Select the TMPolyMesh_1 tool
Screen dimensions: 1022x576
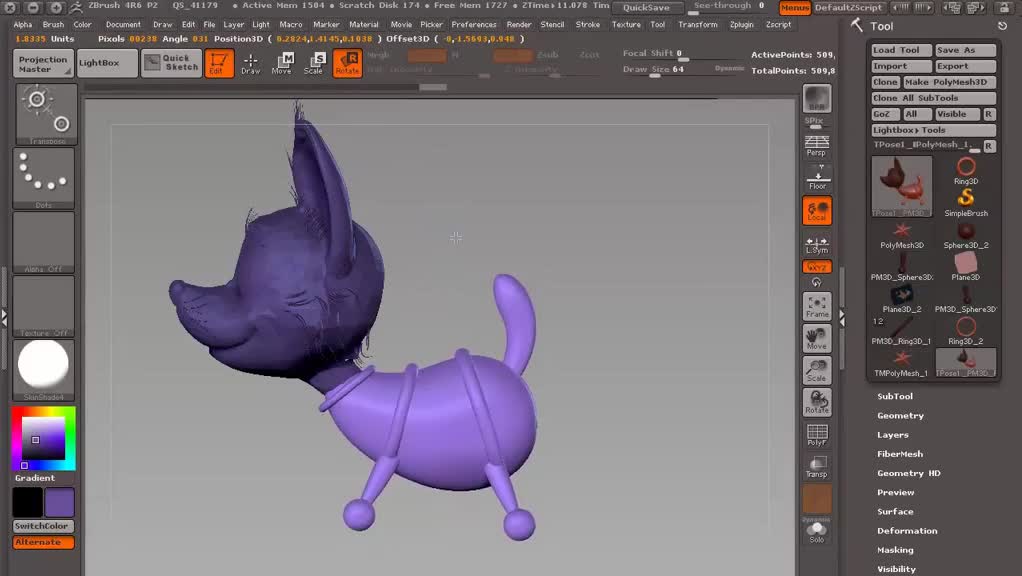(902, 362)
